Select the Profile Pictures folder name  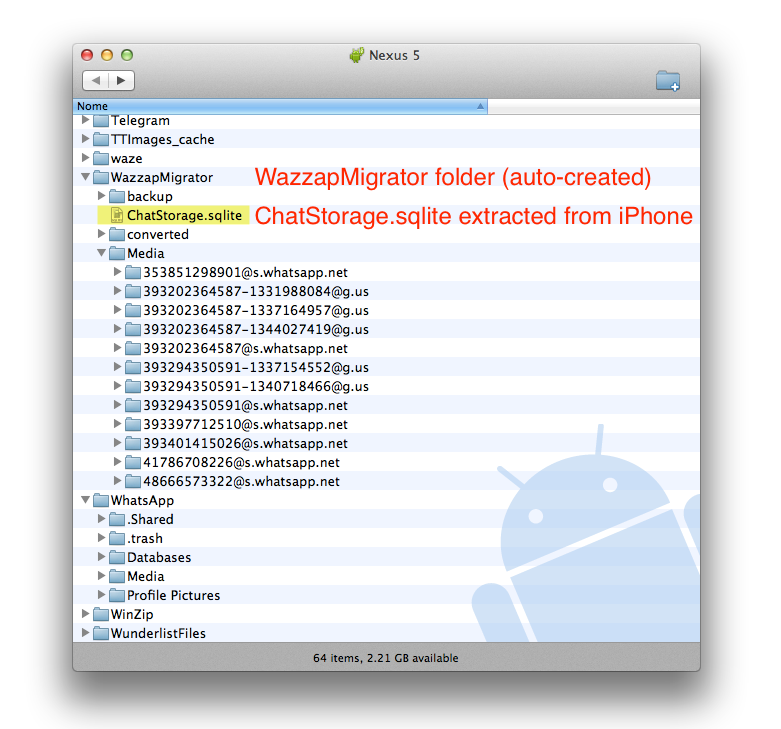(x=173, y=595)
